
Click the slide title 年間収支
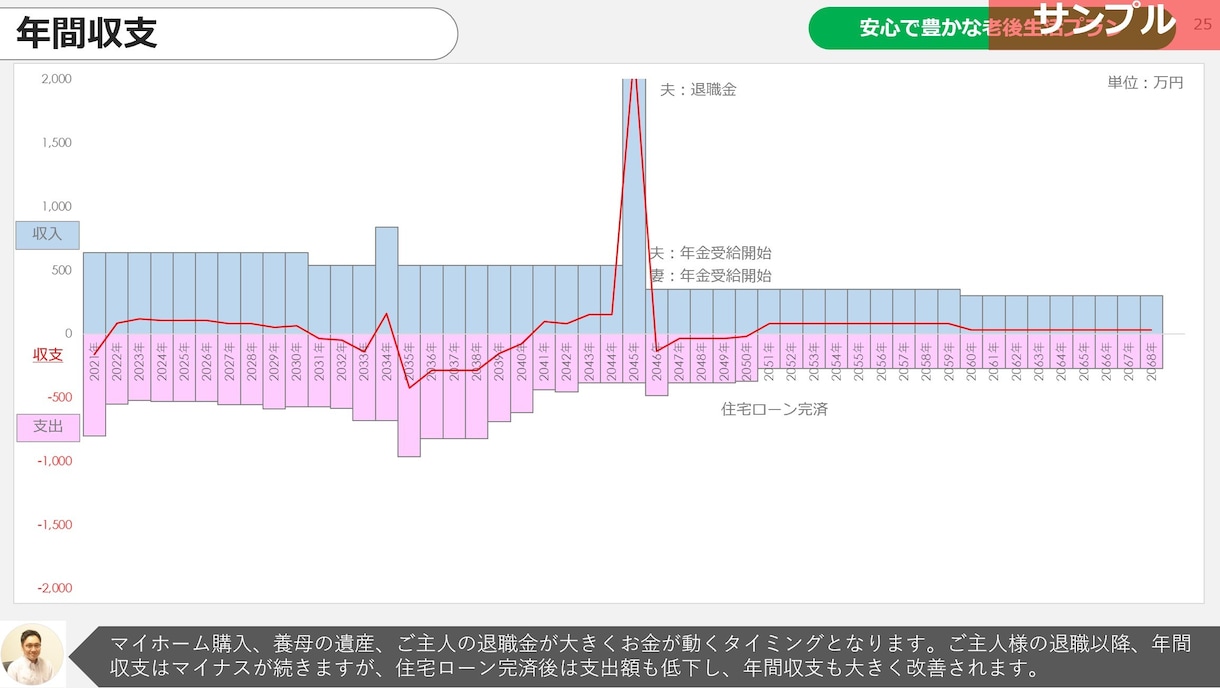point(87,33)
